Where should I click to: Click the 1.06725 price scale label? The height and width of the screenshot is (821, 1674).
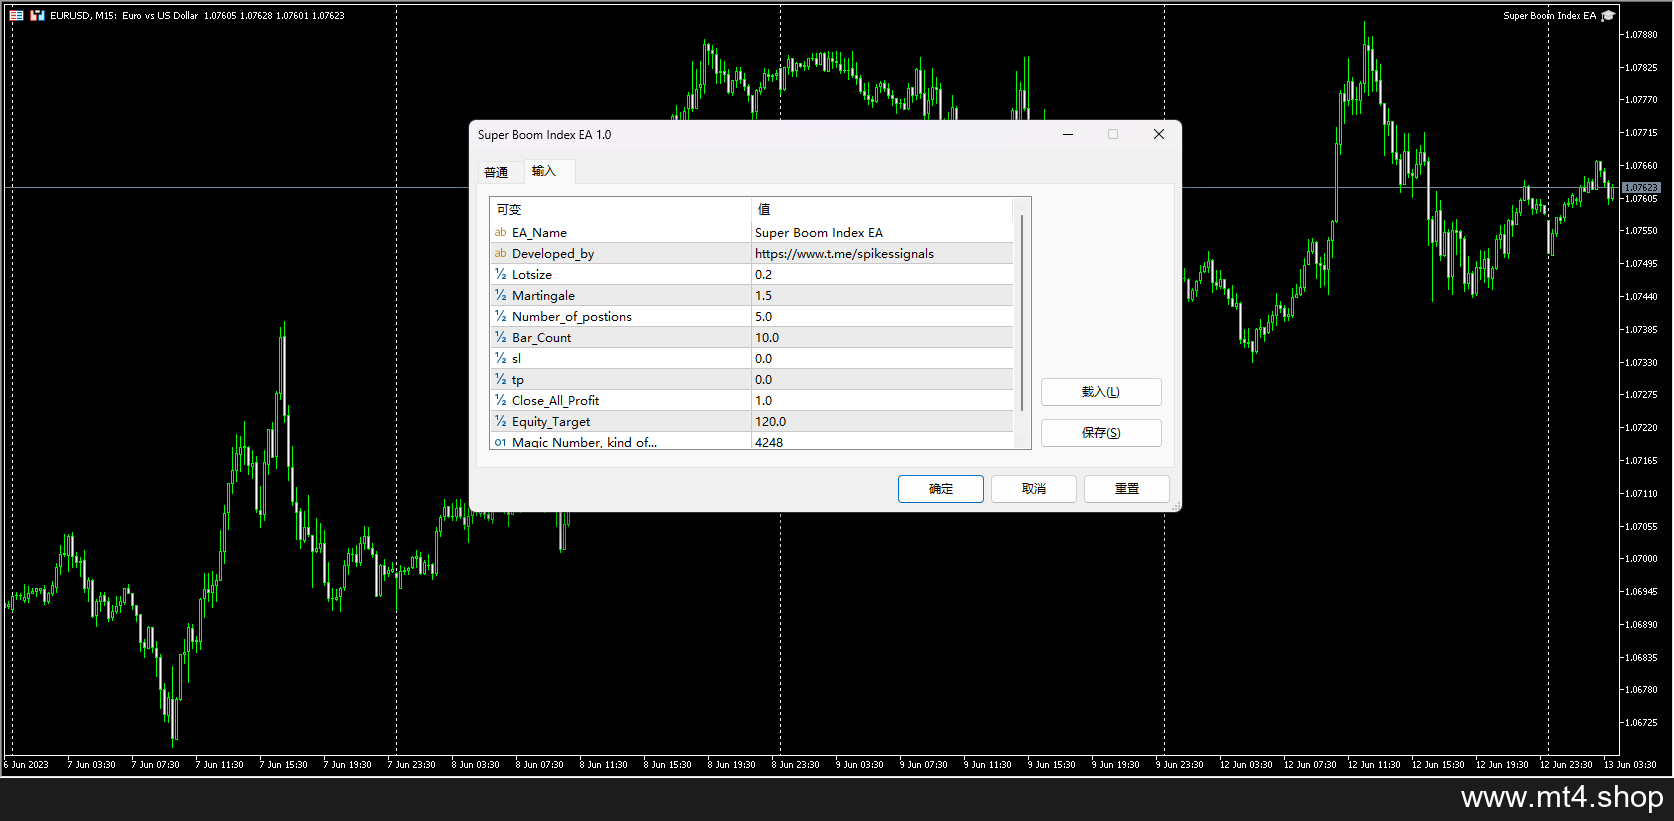pyautogui.click(x=1641, y=723)
